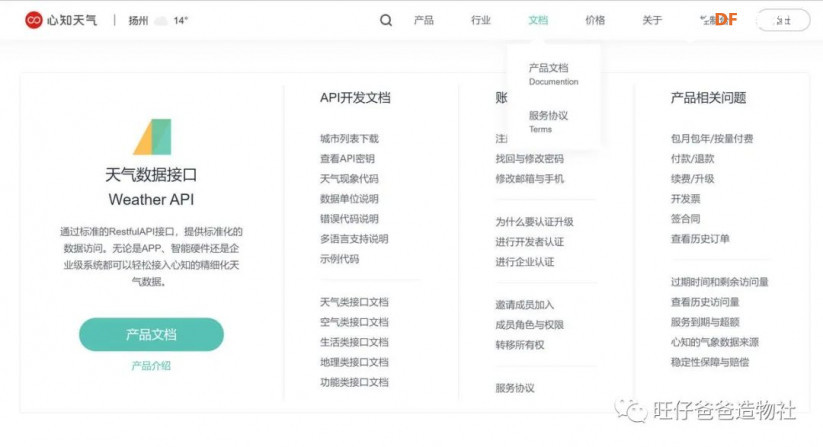The image size is (823, 447).
Task: Open 服务协议 link at column bottom
Action: (x=515, y=388)
